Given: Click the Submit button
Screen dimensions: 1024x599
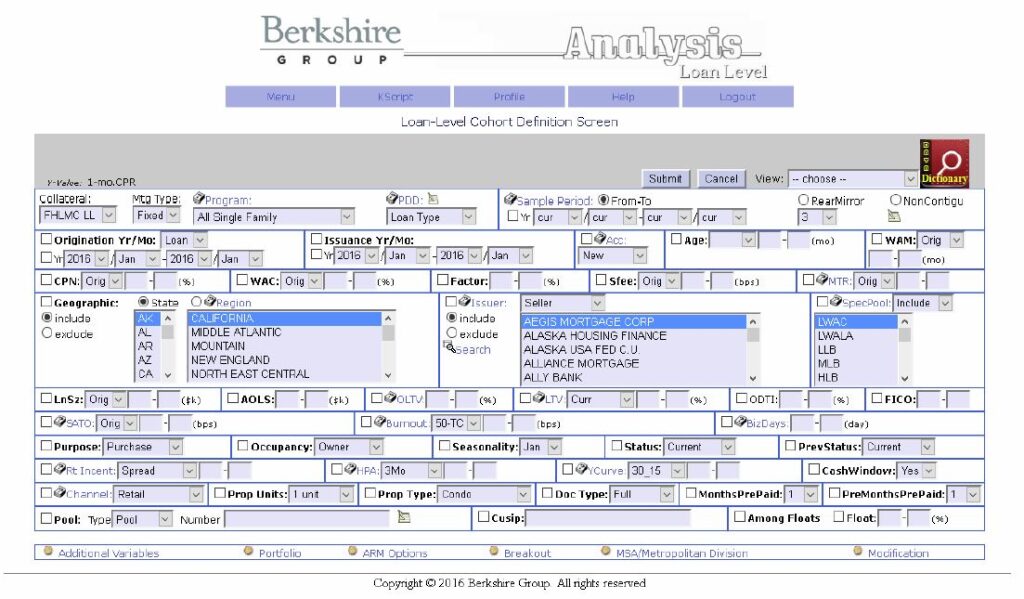Looking at the screenshot, I should (x=665, y=178).
